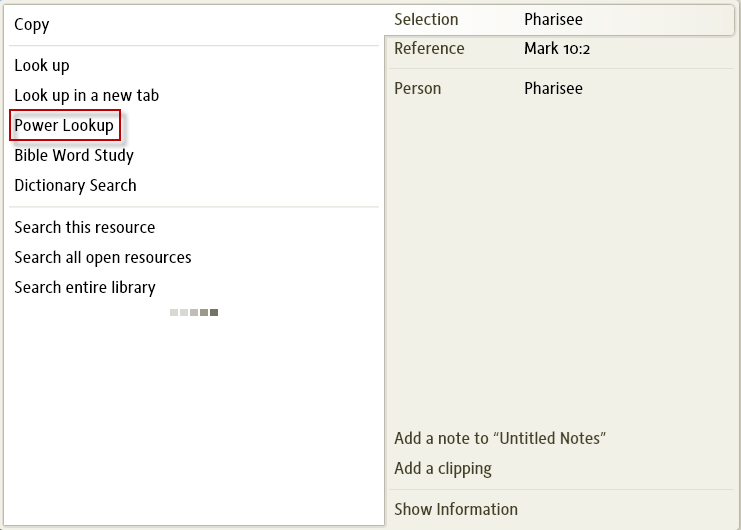Screen dimensions: 741x530
Task: Add a note to "Untitled Notes"
Action: pos(500,438)
